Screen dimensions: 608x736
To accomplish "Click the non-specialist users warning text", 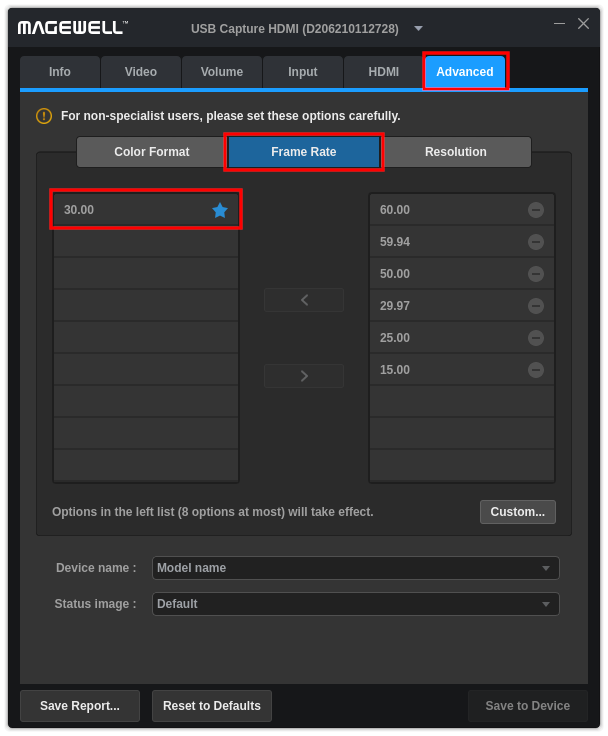I will (231, 116).
